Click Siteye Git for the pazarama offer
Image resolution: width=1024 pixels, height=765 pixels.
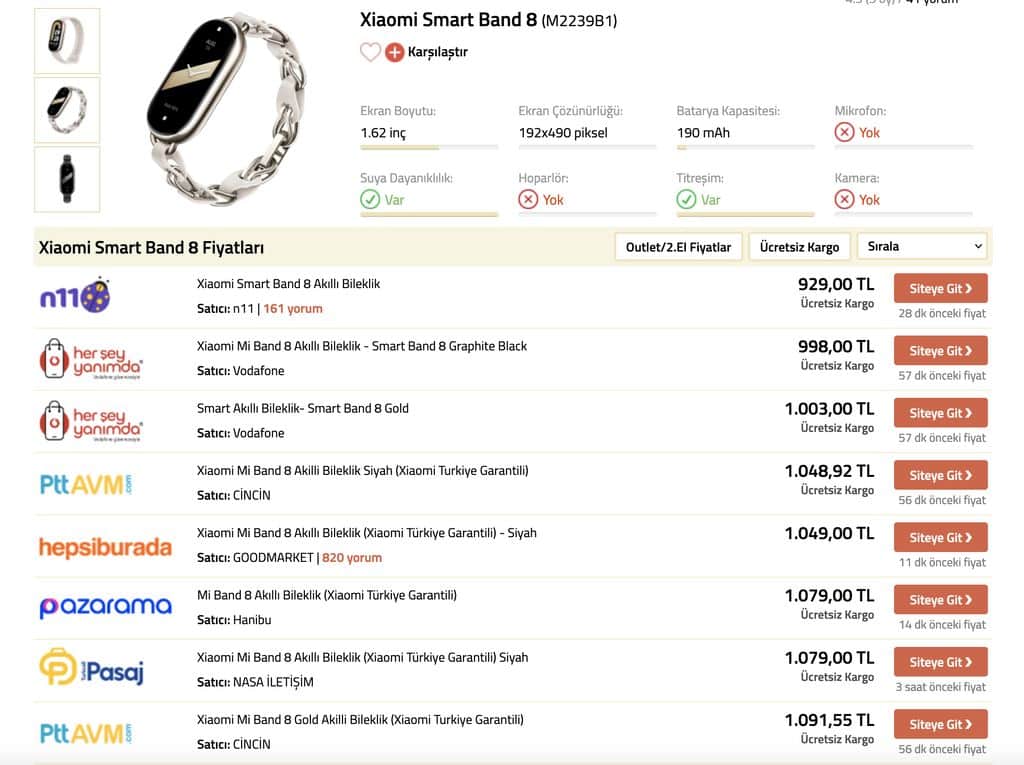coord(940,600)
